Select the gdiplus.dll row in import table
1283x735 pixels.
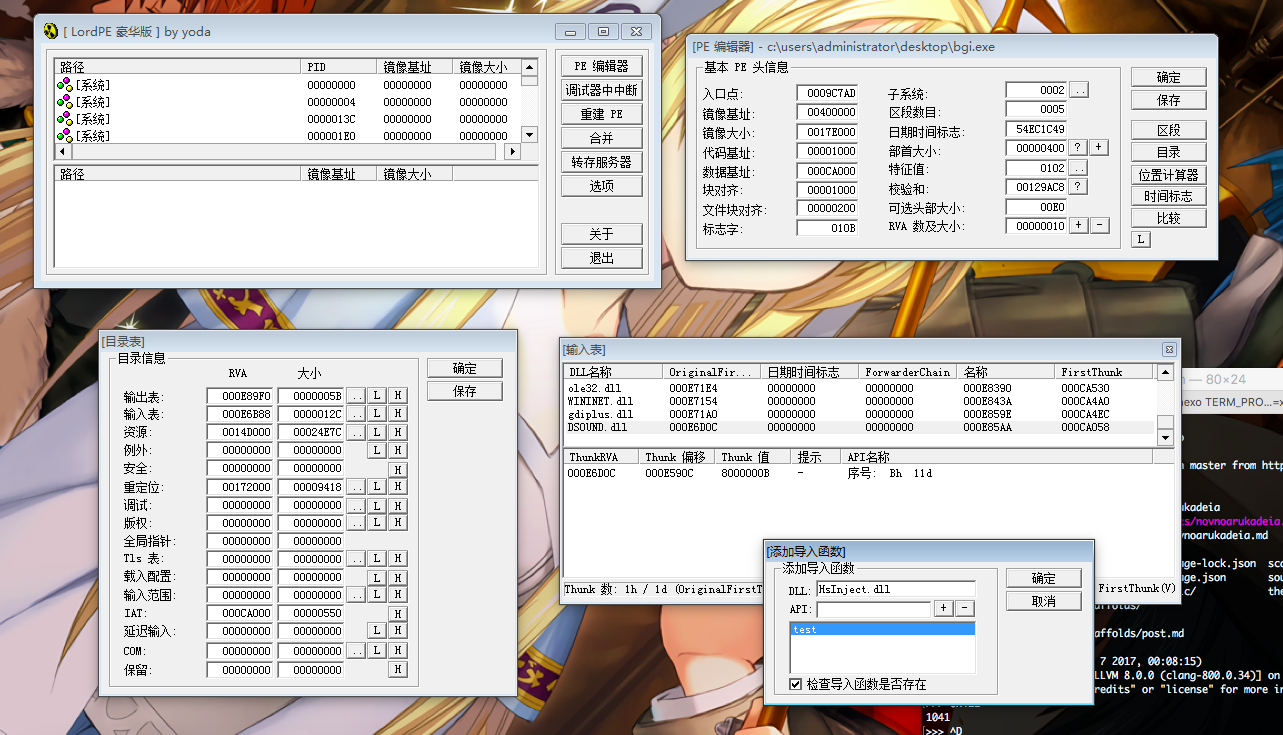coord(860,414)
